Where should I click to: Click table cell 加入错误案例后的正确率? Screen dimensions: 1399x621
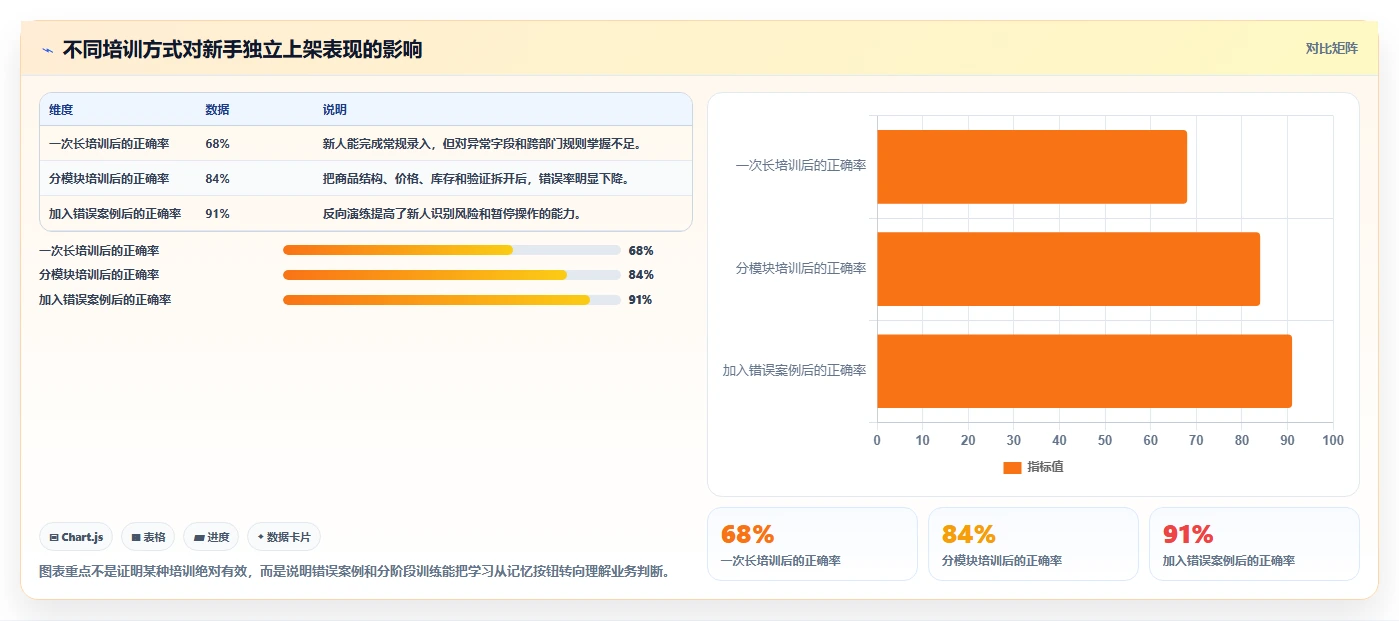(x=115, y=214)
